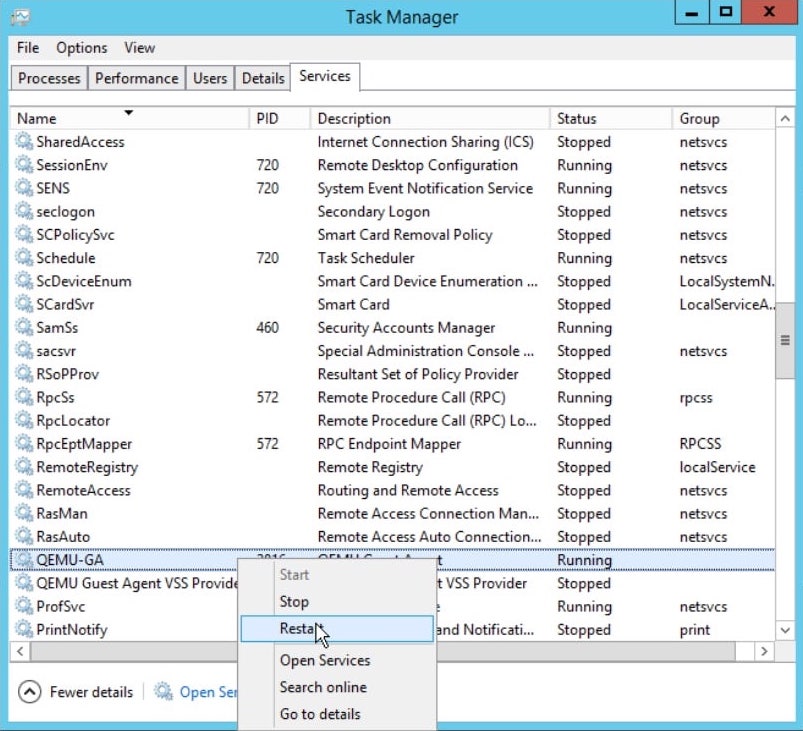Sort services by the Name column header
The height and width of the screenshot is (731, 803).
tap(128, 118)
